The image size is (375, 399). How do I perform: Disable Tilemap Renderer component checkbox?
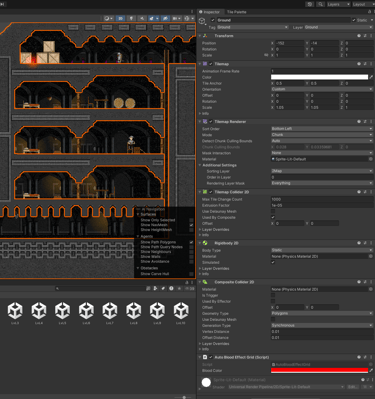coord(211,122)
